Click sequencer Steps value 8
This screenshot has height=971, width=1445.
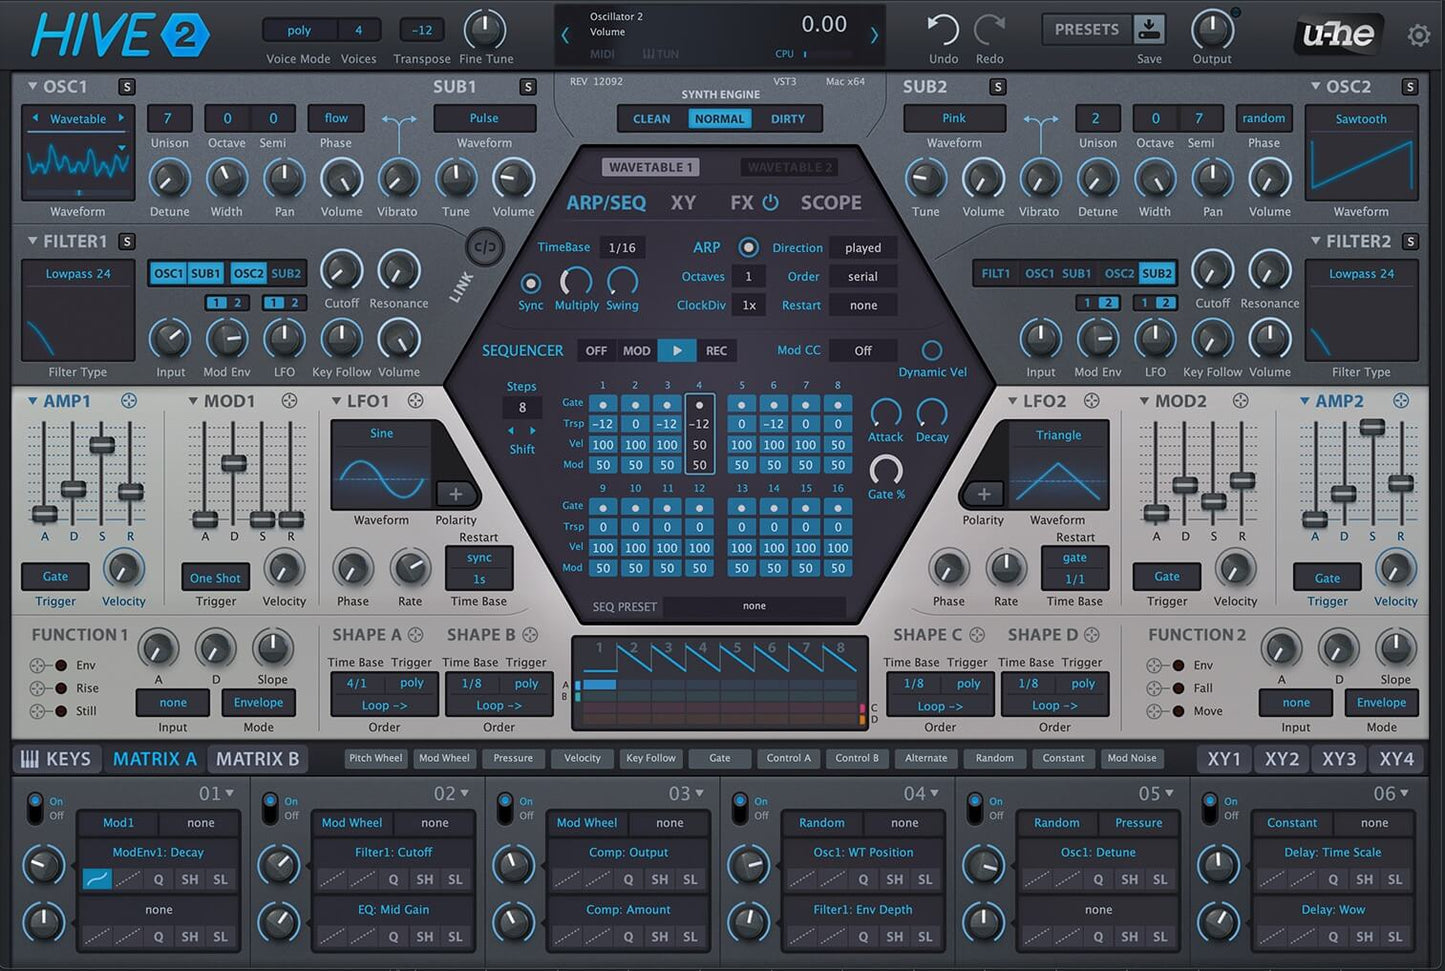(x=522, y=407)
